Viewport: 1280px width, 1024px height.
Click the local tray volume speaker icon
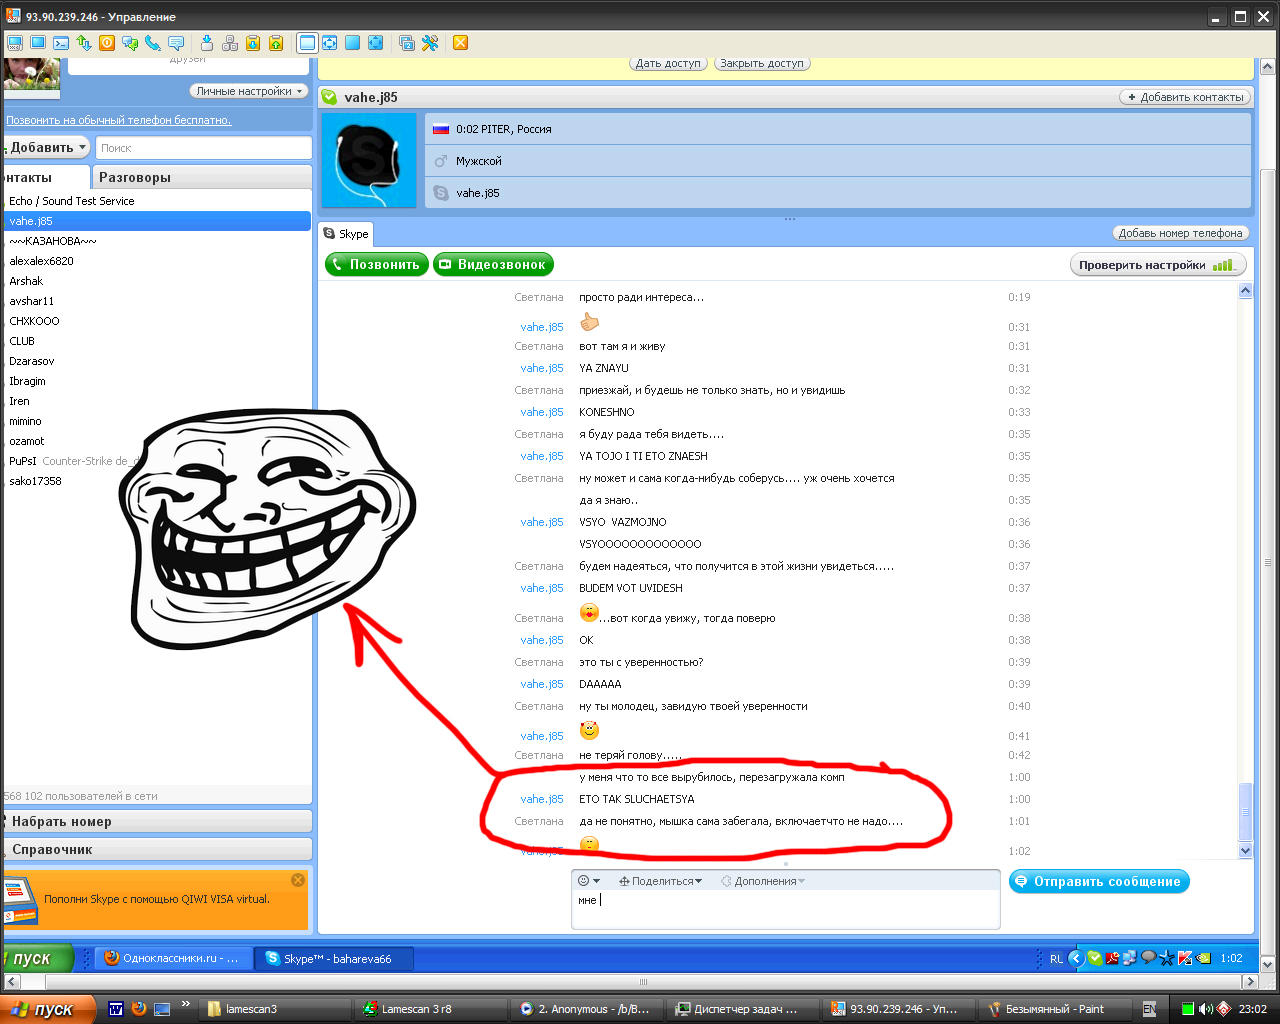coord(1206,1009)
